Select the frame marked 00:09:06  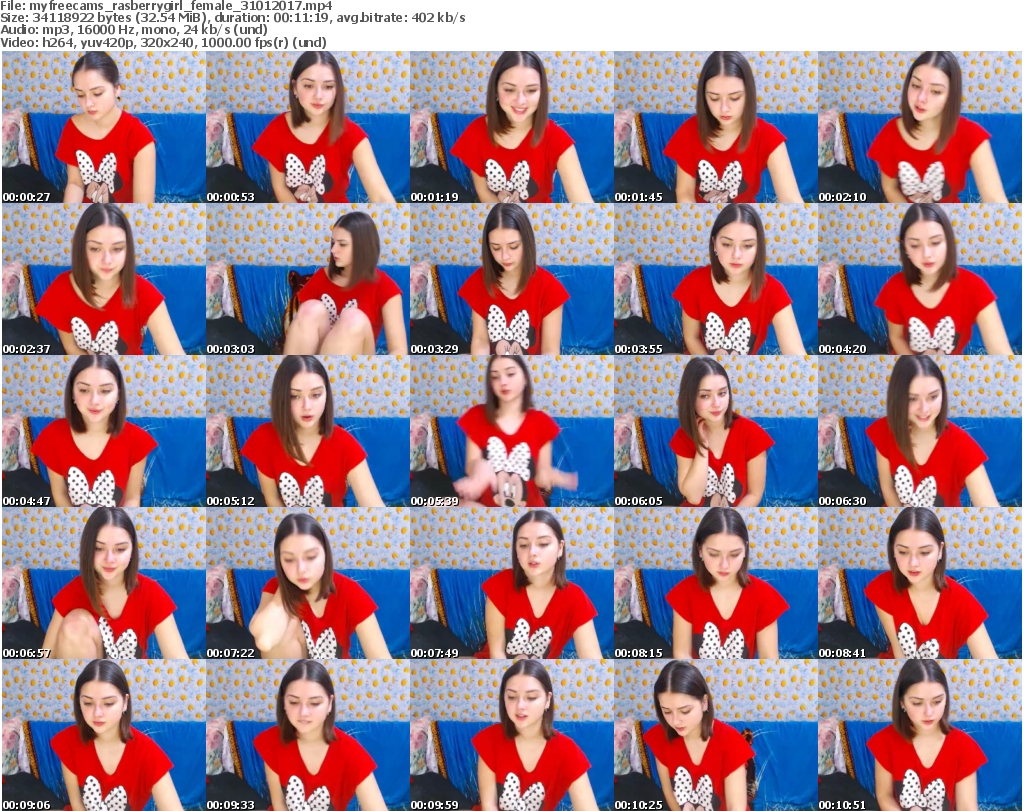[103, 735]
